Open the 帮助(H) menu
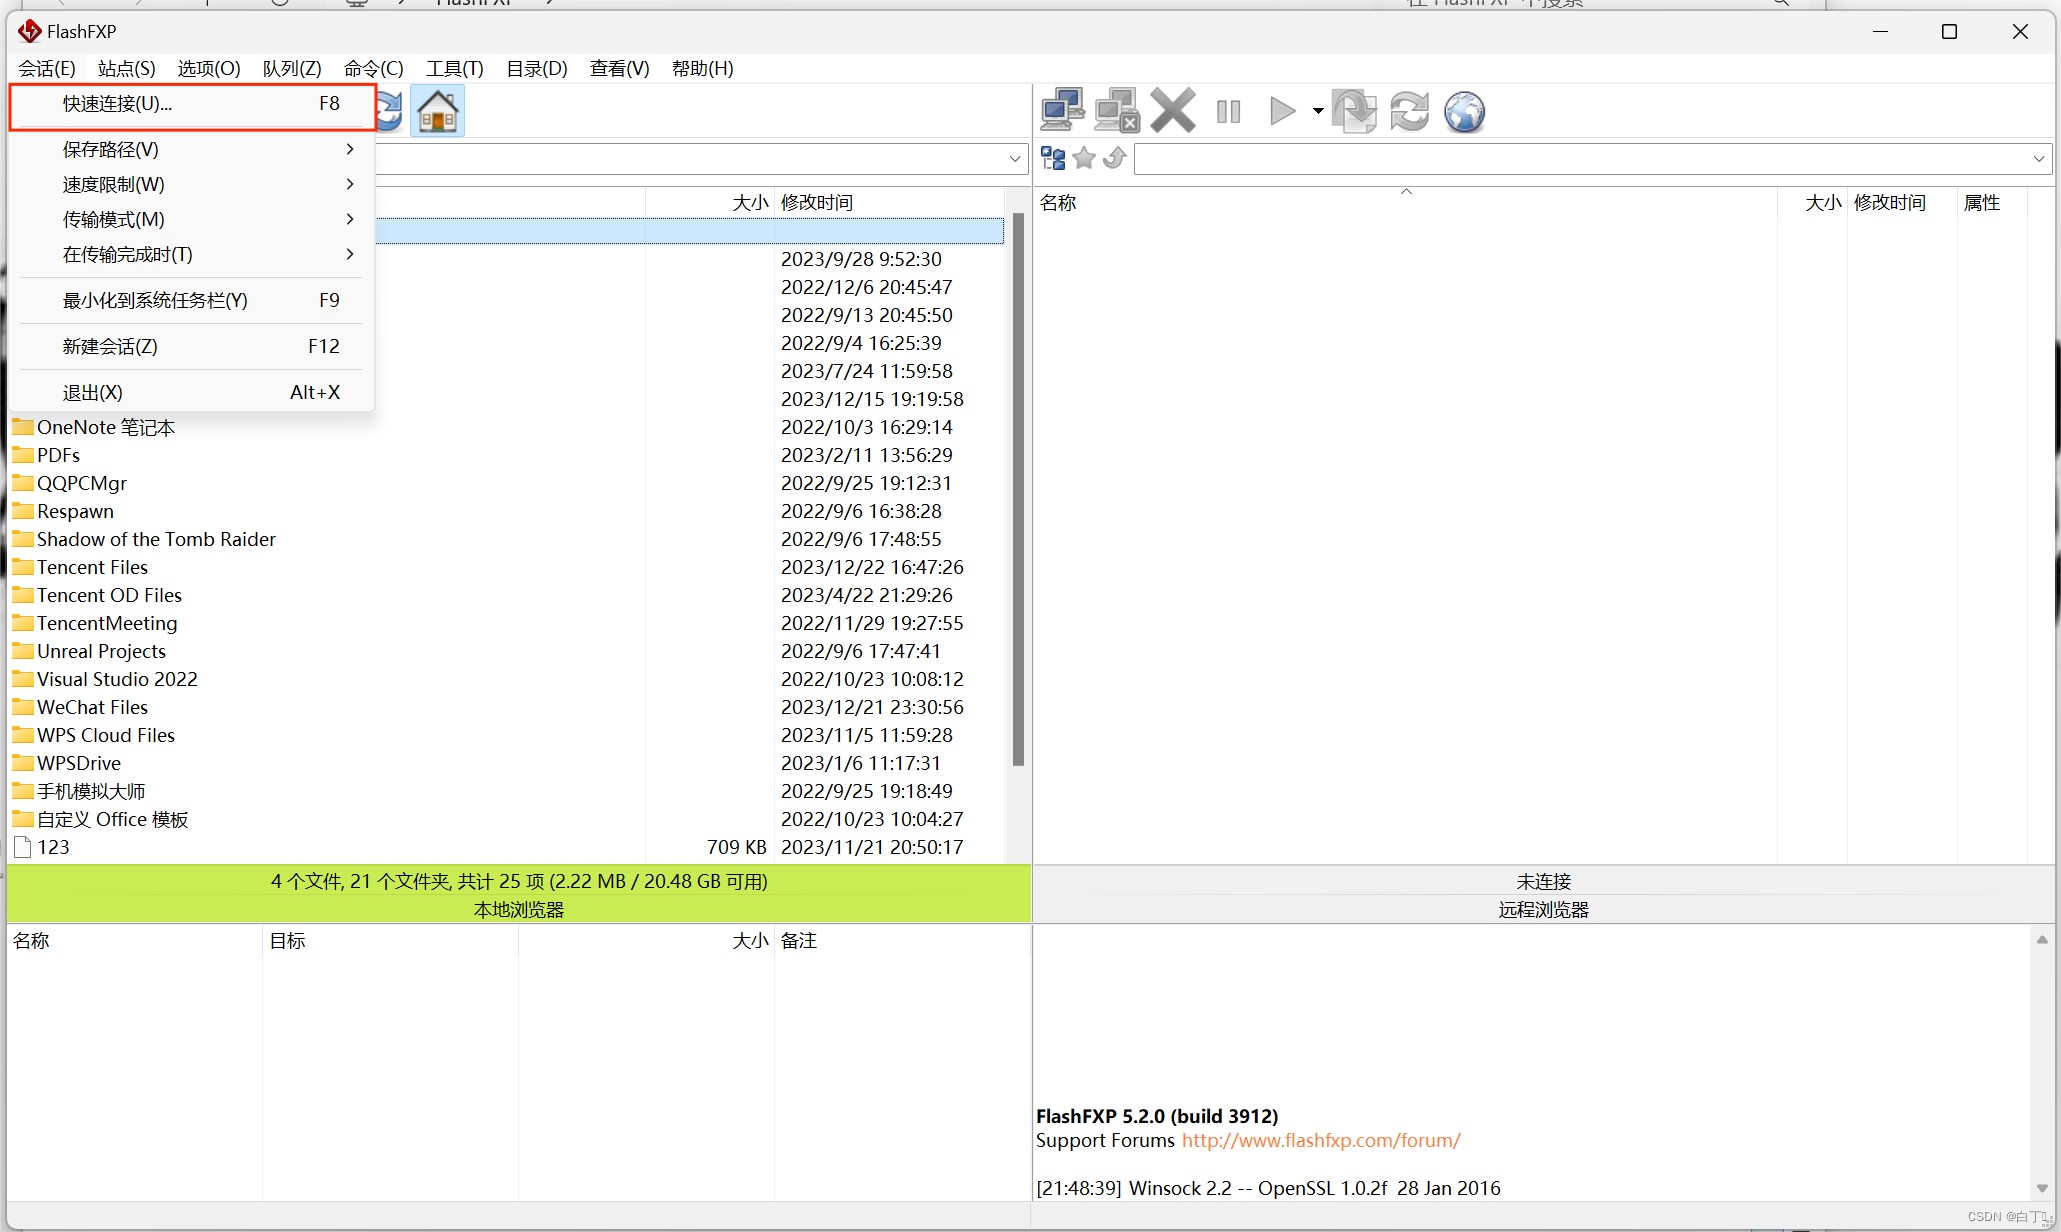 pyautogui.click(x=703, y=68)
